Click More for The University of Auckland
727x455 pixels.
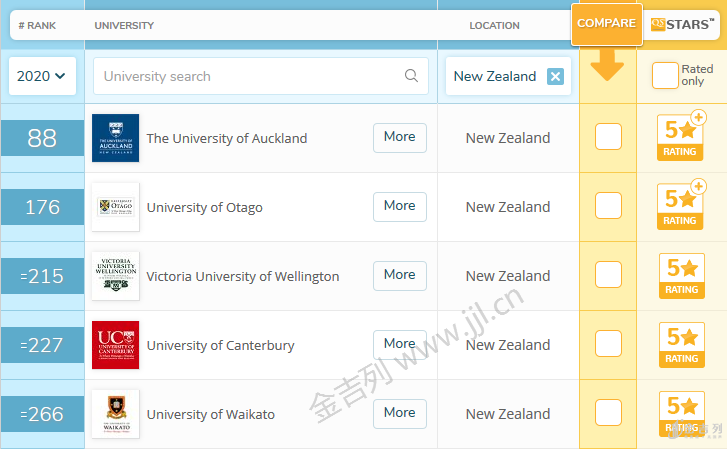[400, 137]
